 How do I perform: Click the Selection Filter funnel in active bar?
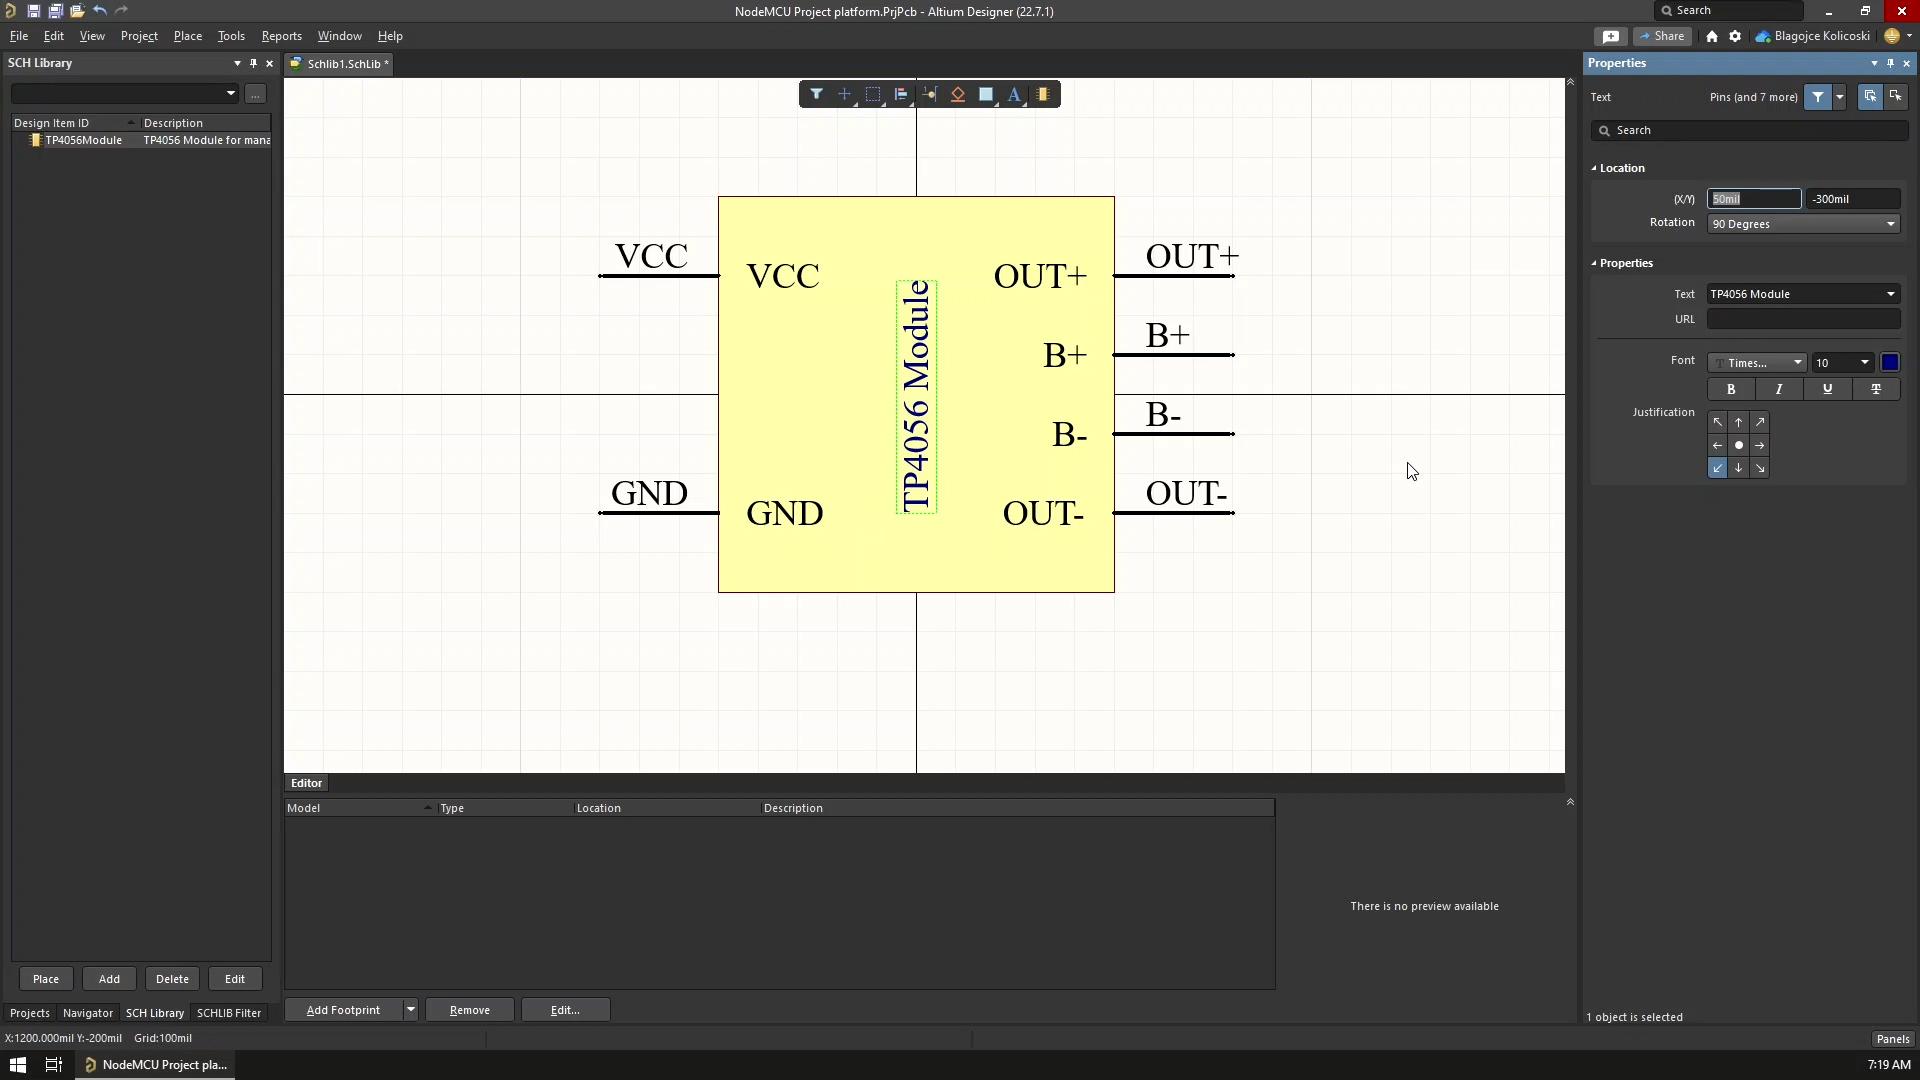[816, 94]
